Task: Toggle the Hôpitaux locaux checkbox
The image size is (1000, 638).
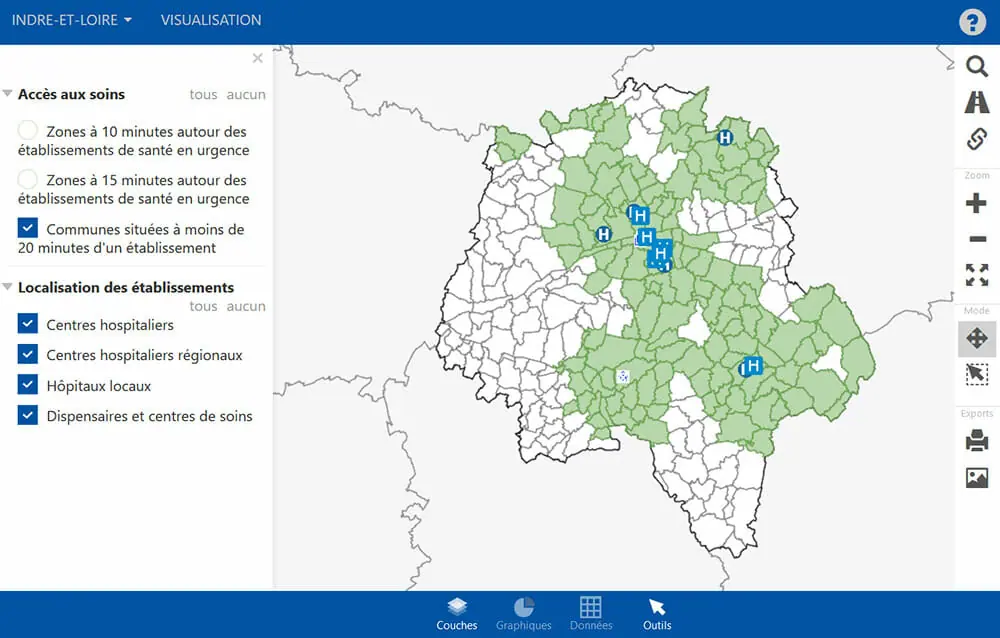Action: pos(28,386)
